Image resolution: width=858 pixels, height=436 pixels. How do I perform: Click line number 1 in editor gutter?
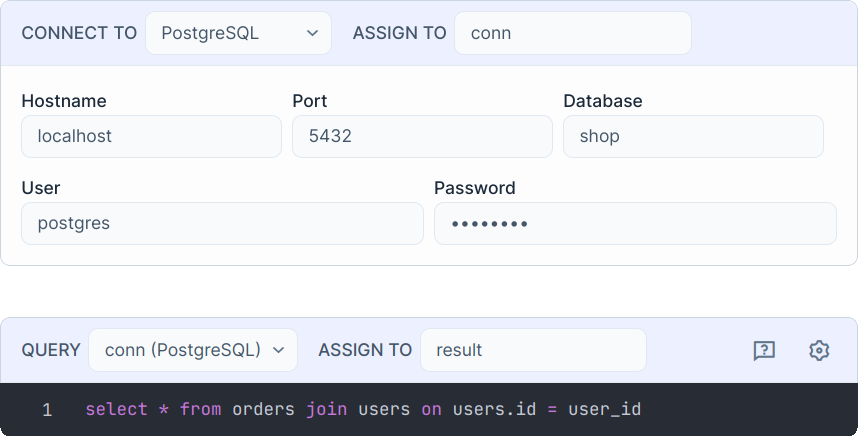coord(47,410)
